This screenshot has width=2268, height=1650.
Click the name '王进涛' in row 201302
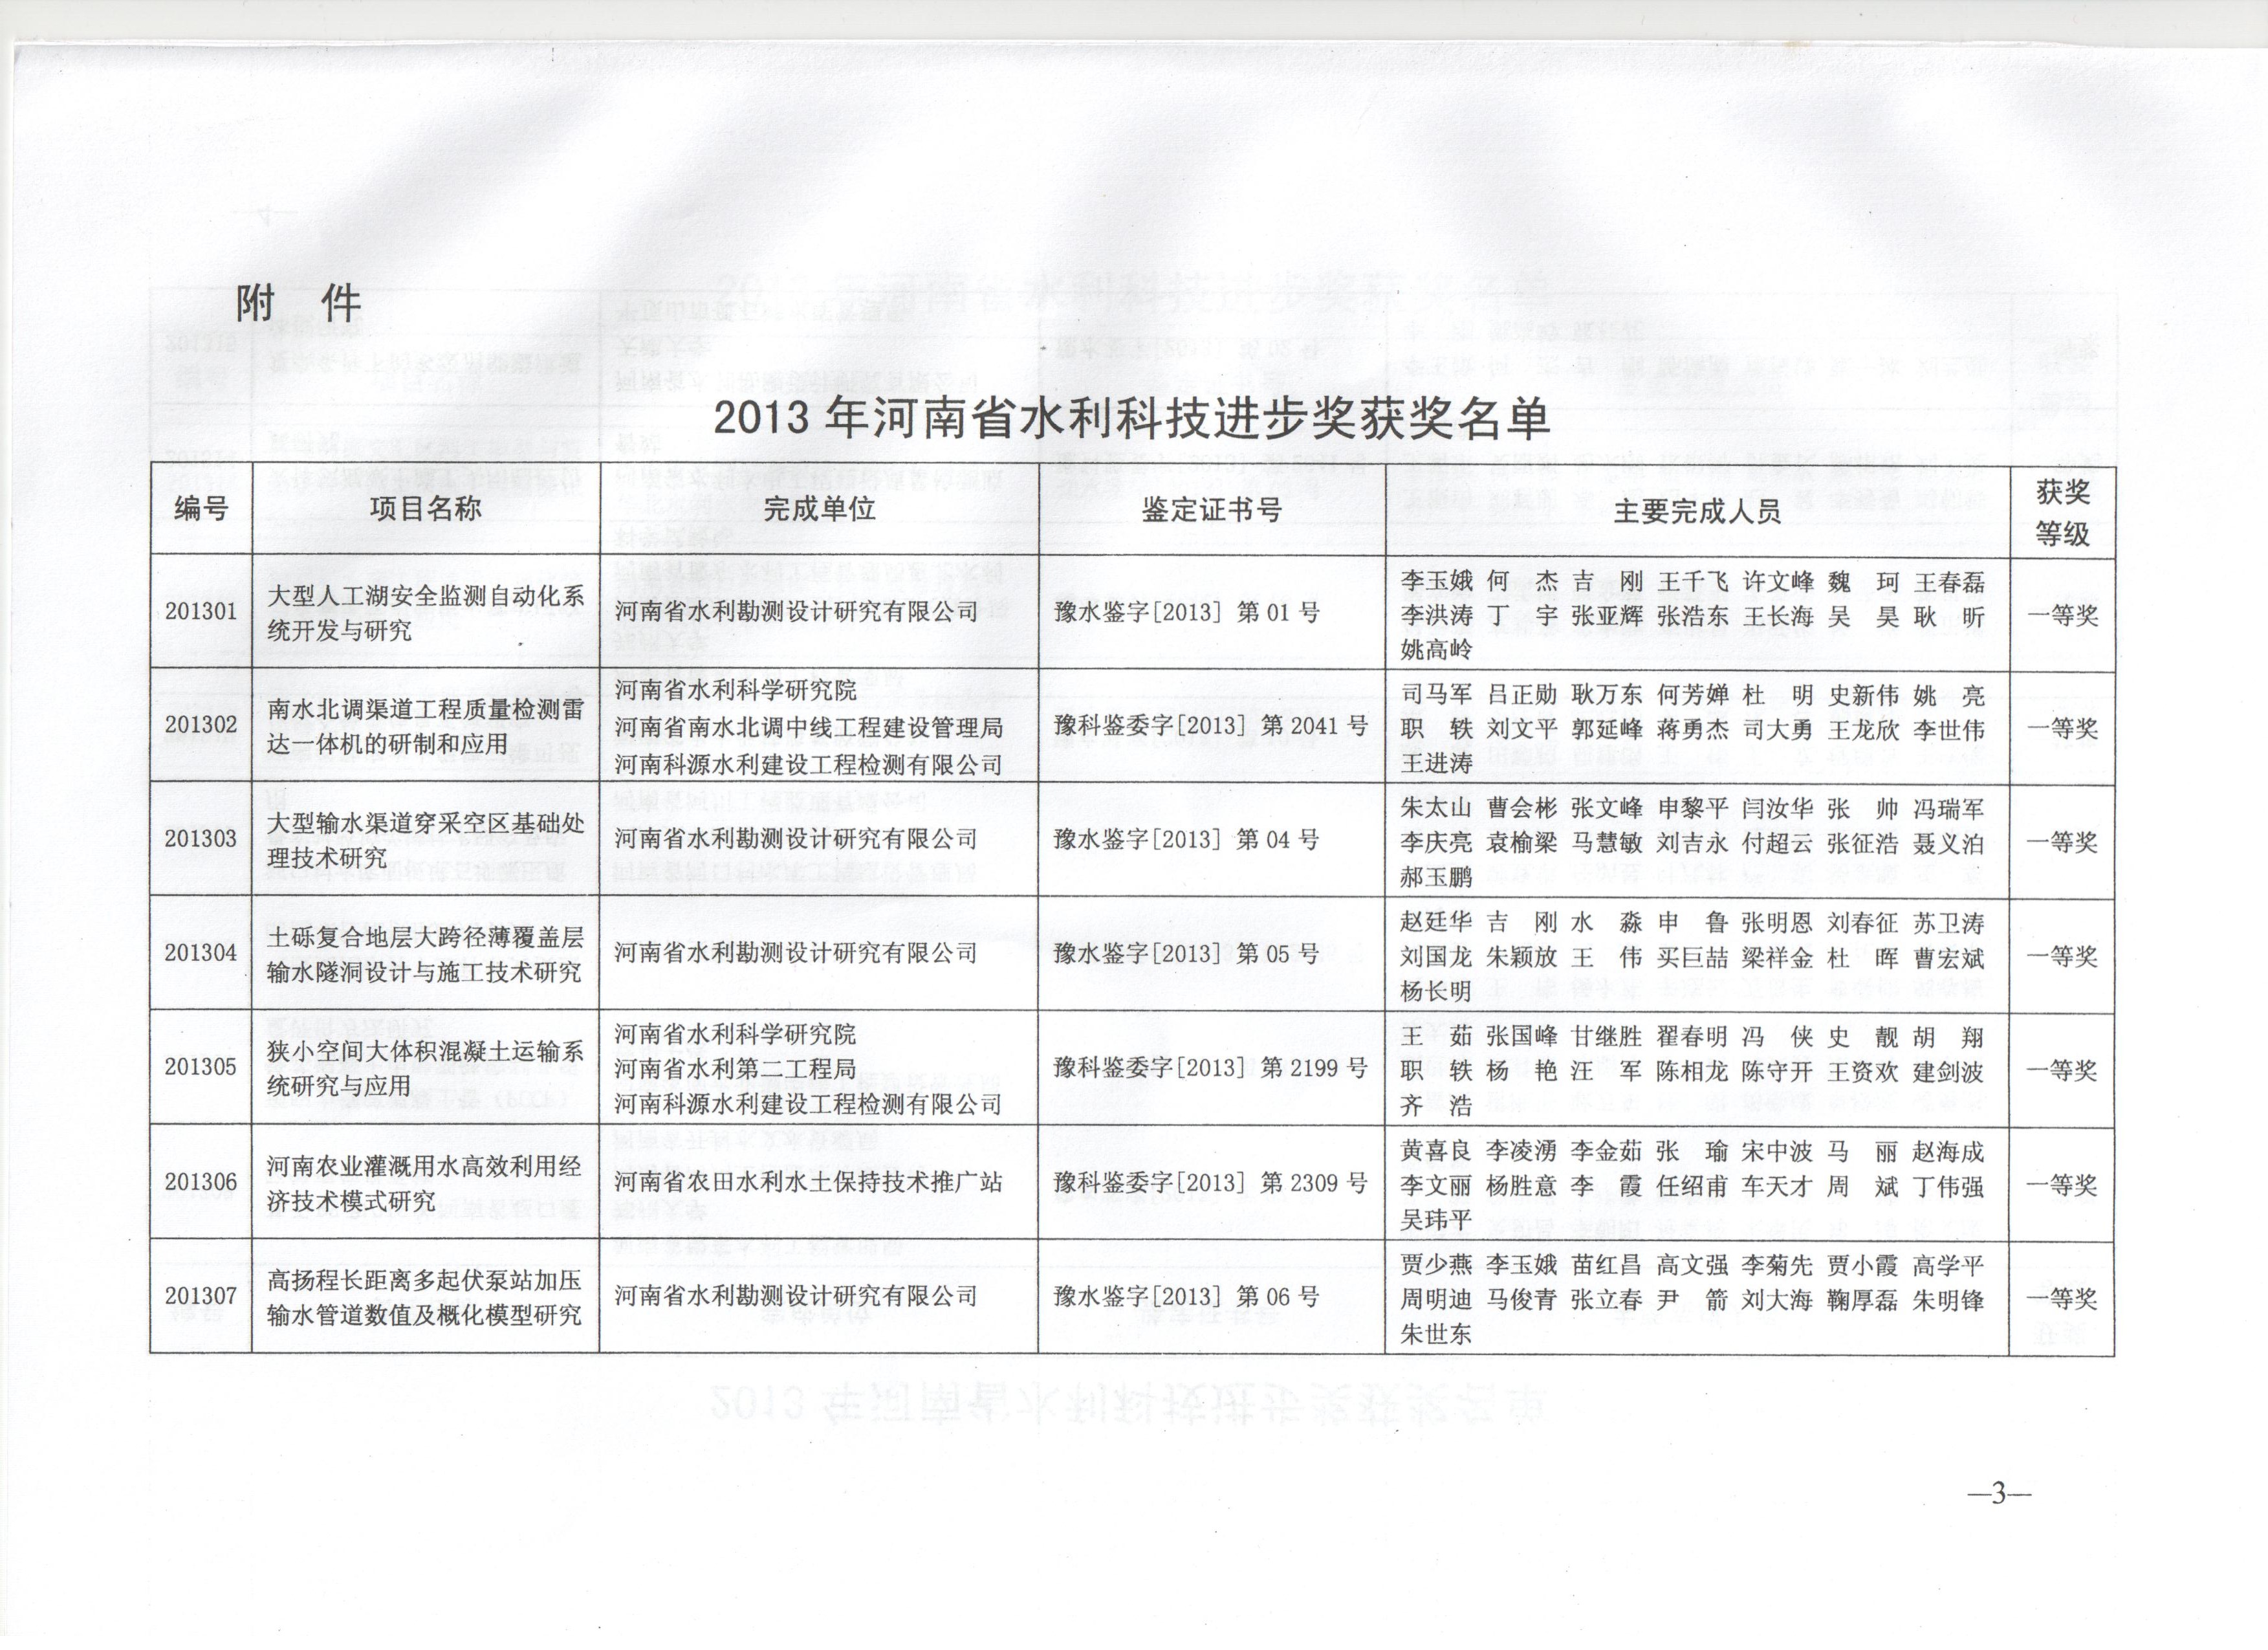[x=1436, y=764]
